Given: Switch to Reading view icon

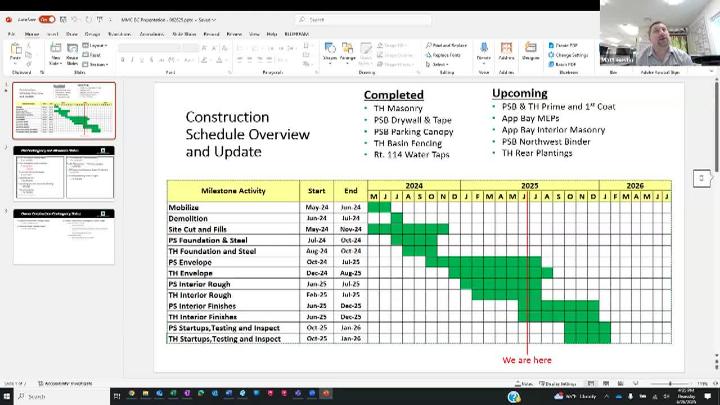Looking at the screenshot, I should point(621,383).
